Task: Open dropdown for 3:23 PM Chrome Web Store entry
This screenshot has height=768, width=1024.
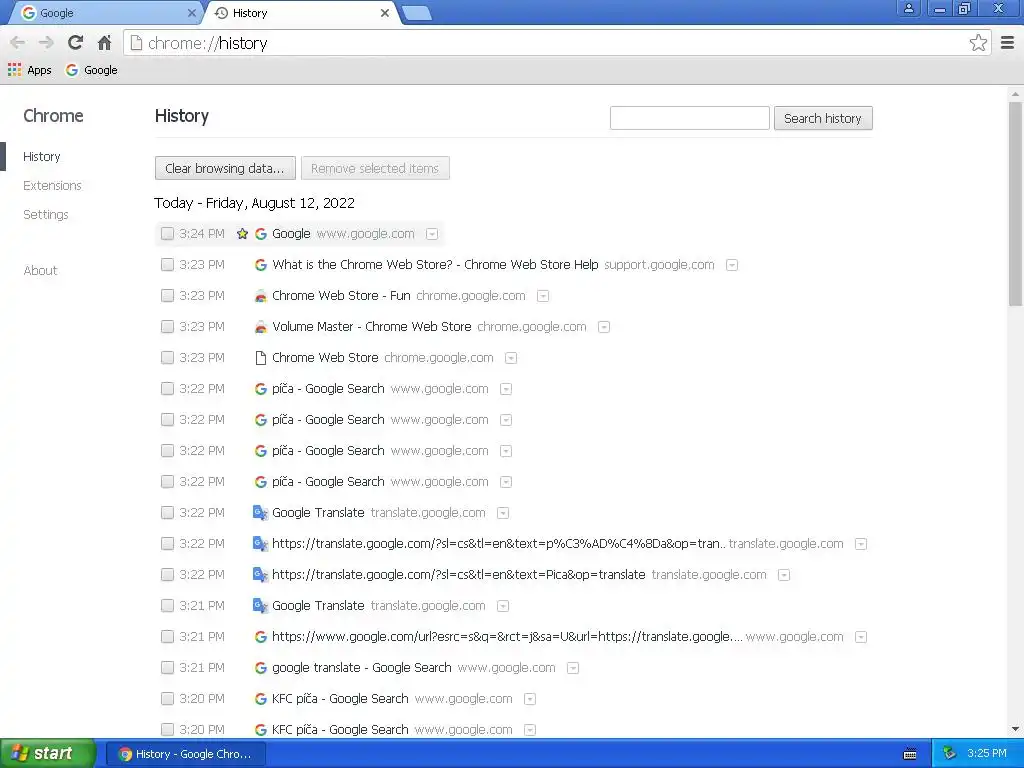Action: click(x=511, y=358)
